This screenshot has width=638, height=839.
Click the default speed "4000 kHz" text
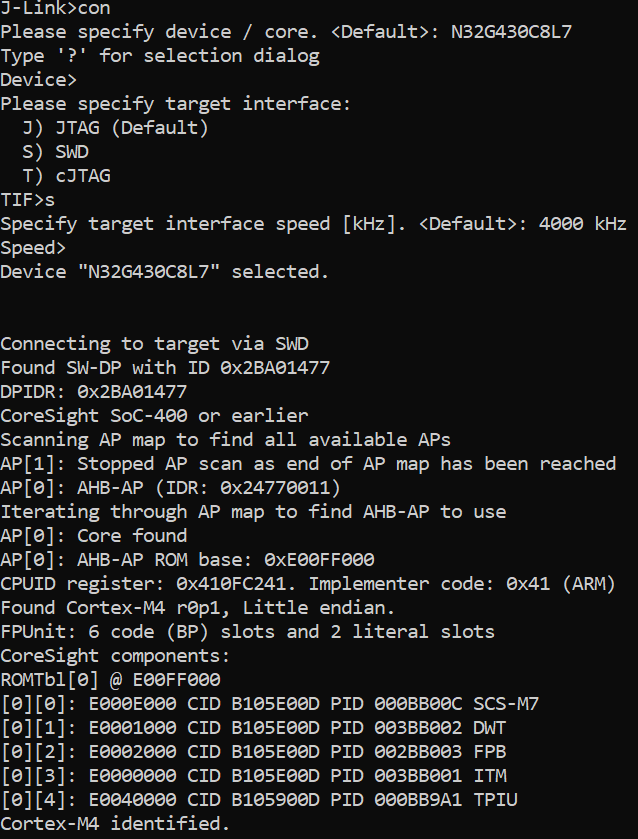click(582, 224)
